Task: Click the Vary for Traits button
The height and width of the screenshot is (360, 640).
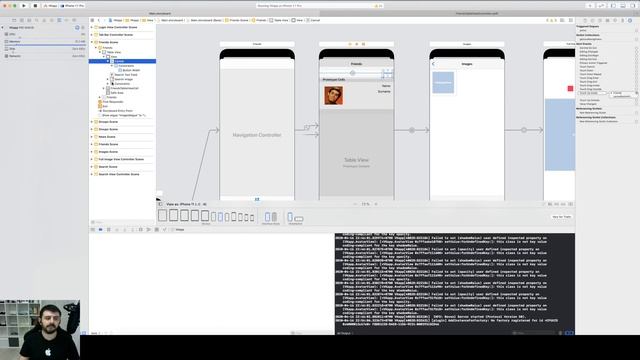Action: (x=562, y=217)
